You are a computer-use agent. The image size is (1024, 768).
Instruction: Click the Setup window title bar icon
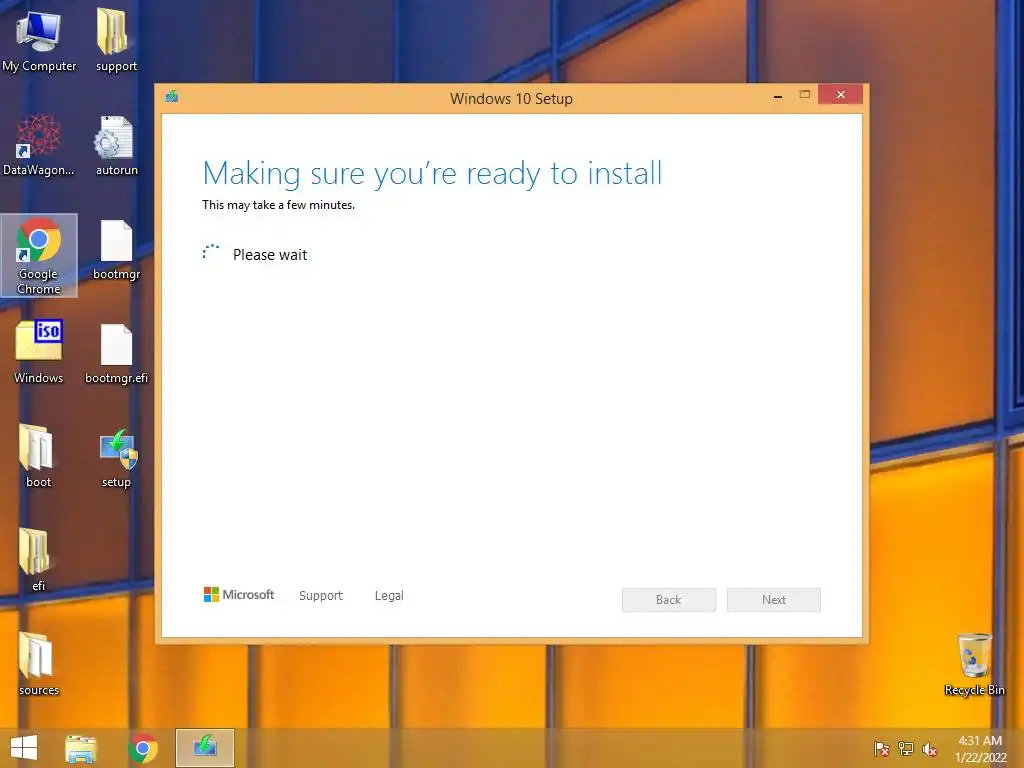(172, 96)
